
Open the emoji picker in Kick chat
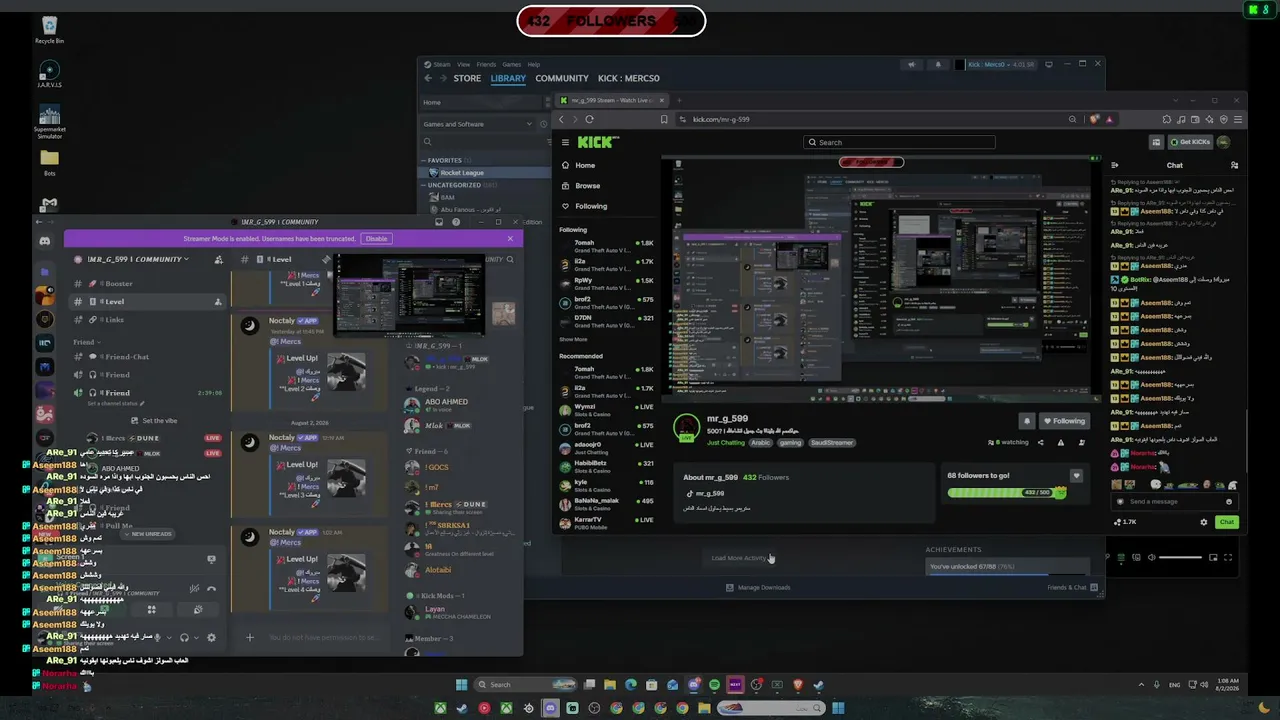(1229, 502)
